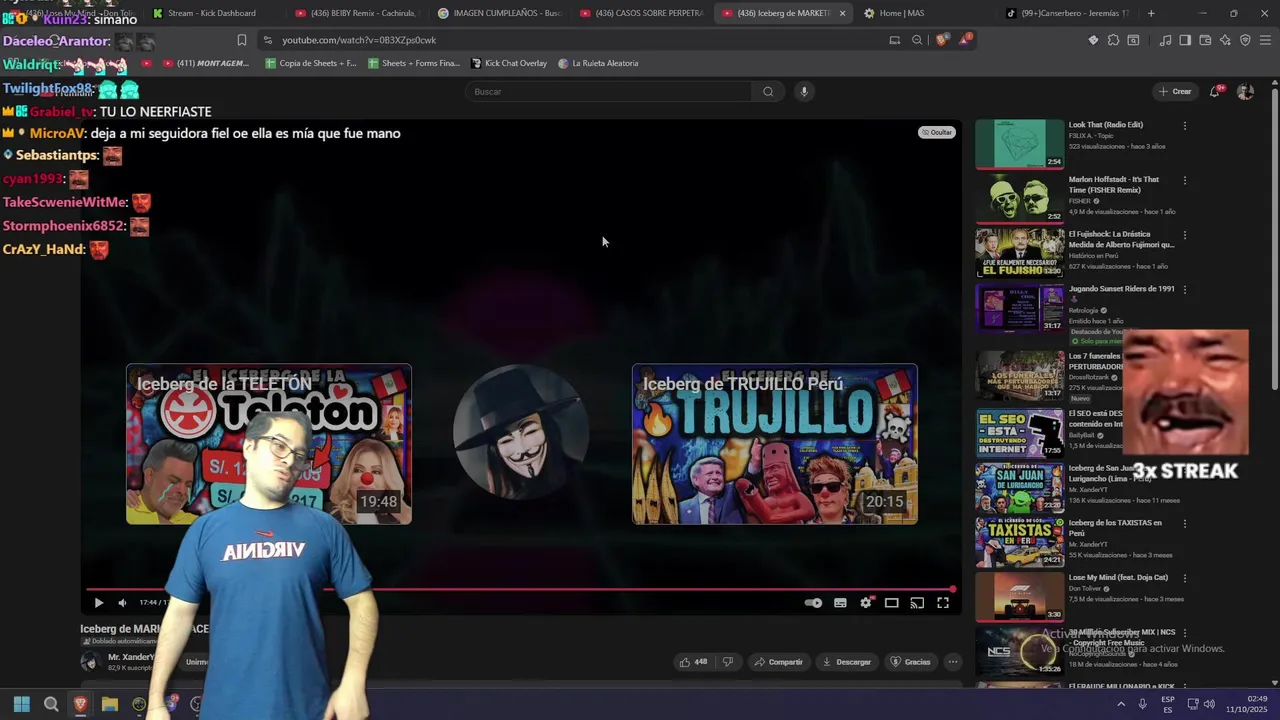1280x720 pixels.
Task: Open the Look That (Radio Edit) thumbnail
Action: tap(1019, 144)
